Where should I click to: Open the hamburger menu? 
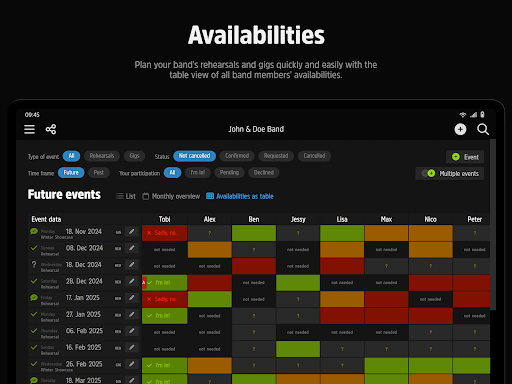click(x=29, y=129)
